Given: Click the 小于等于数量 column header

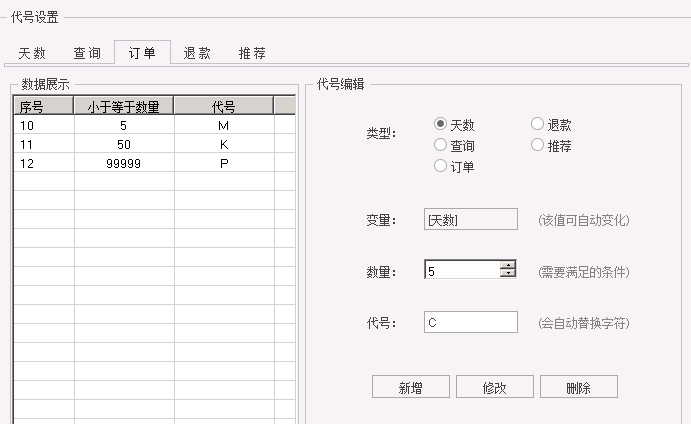Looking at the screenshot, I should 124,106.
